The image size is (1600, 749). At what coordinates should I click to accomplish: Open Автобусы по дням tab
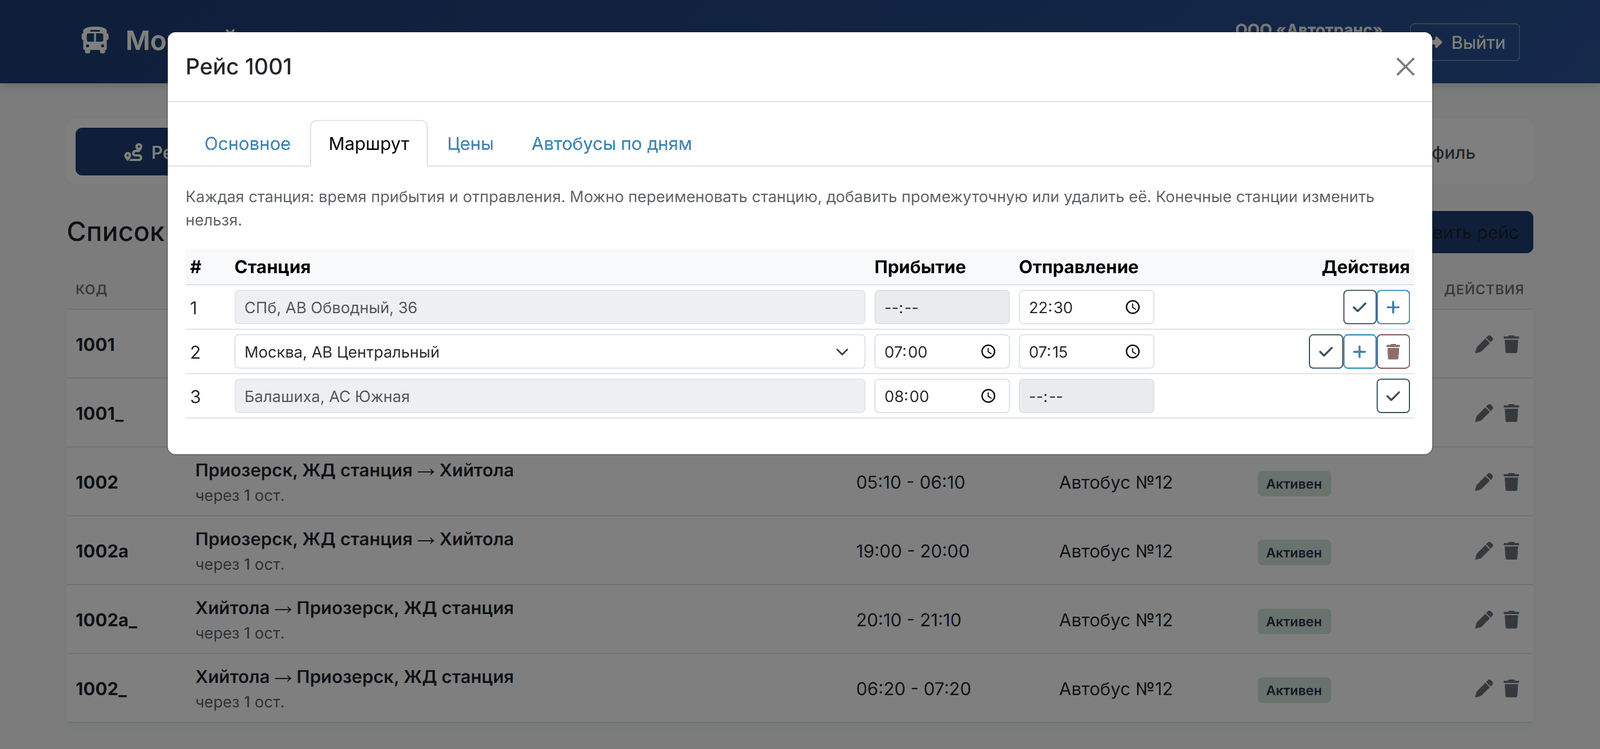click(x=611, y=144)
